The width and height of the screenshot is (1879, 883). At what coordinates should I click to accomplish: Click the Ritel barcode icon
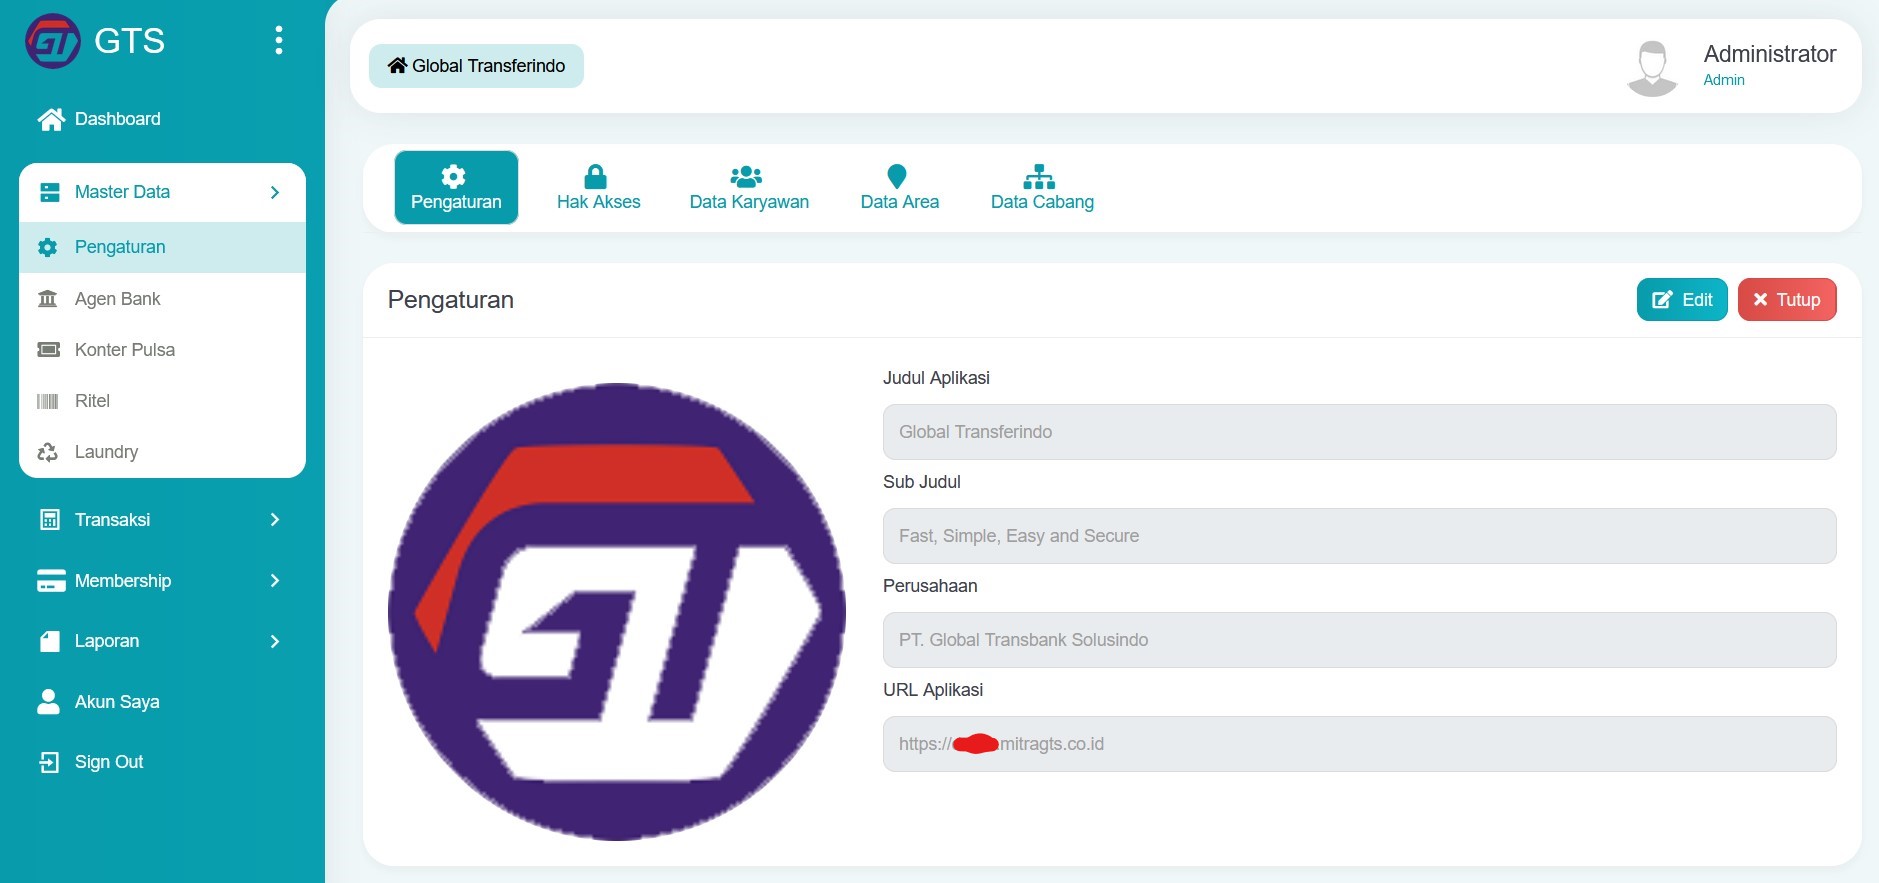tap(48, 401)
